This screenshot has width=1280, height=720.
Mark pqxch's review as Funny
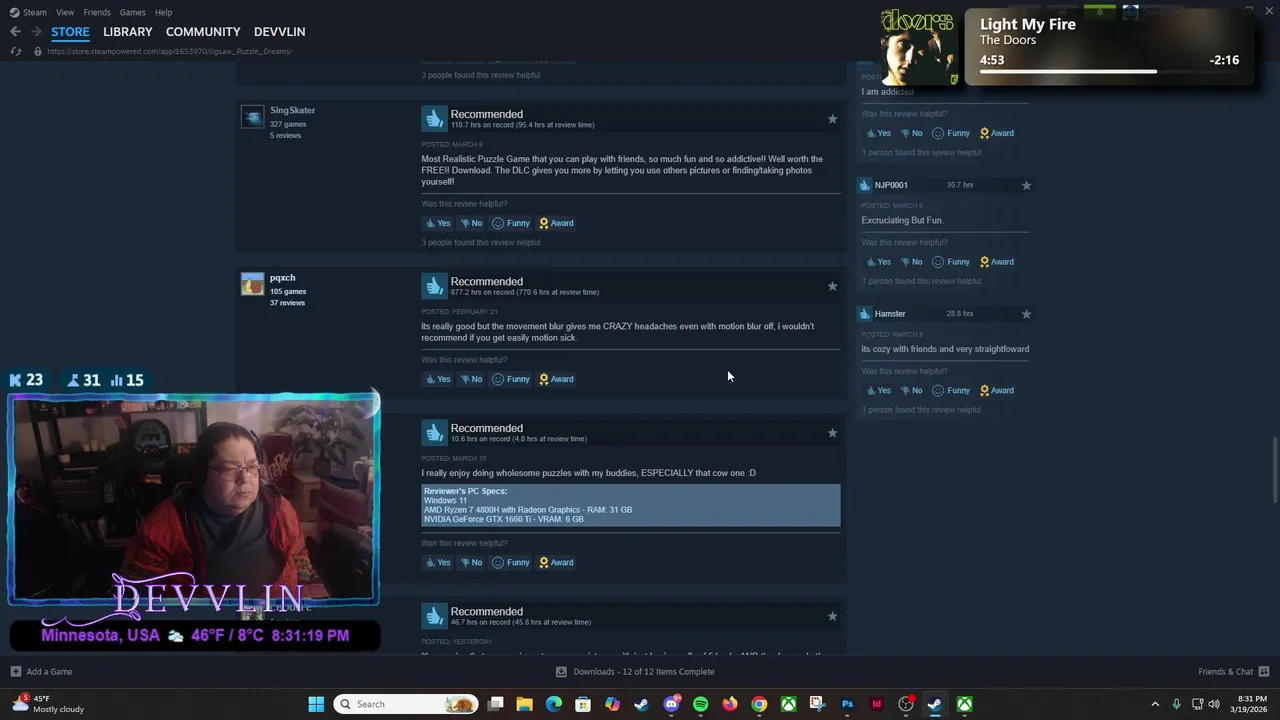511,379
